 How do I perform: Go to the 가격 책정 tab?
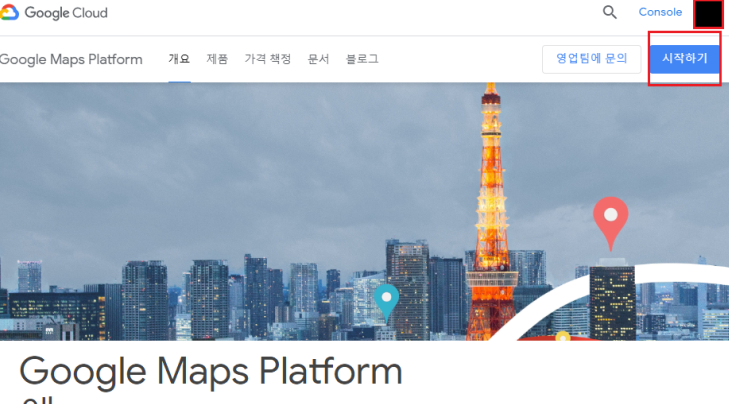268,59
